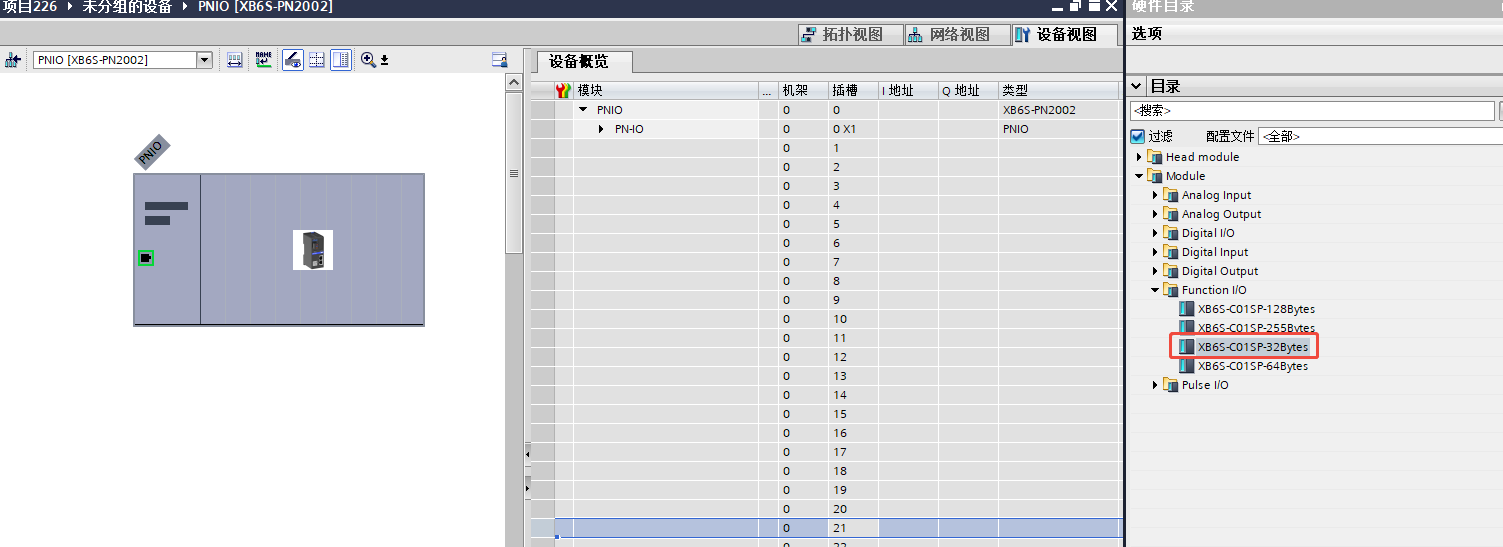Click the show module labels icon
The image size is (1503, 547).
coord(234,60)
